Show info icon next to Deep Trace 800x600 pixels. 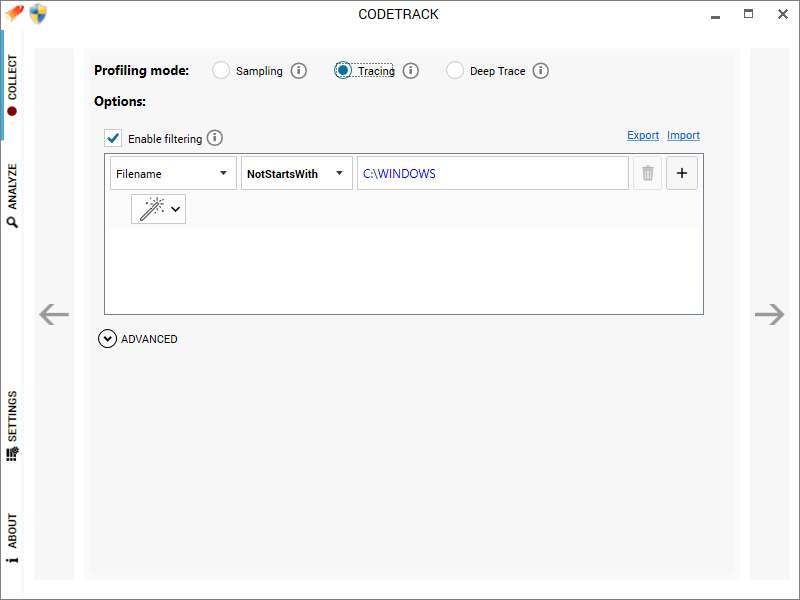click(541, 71)
